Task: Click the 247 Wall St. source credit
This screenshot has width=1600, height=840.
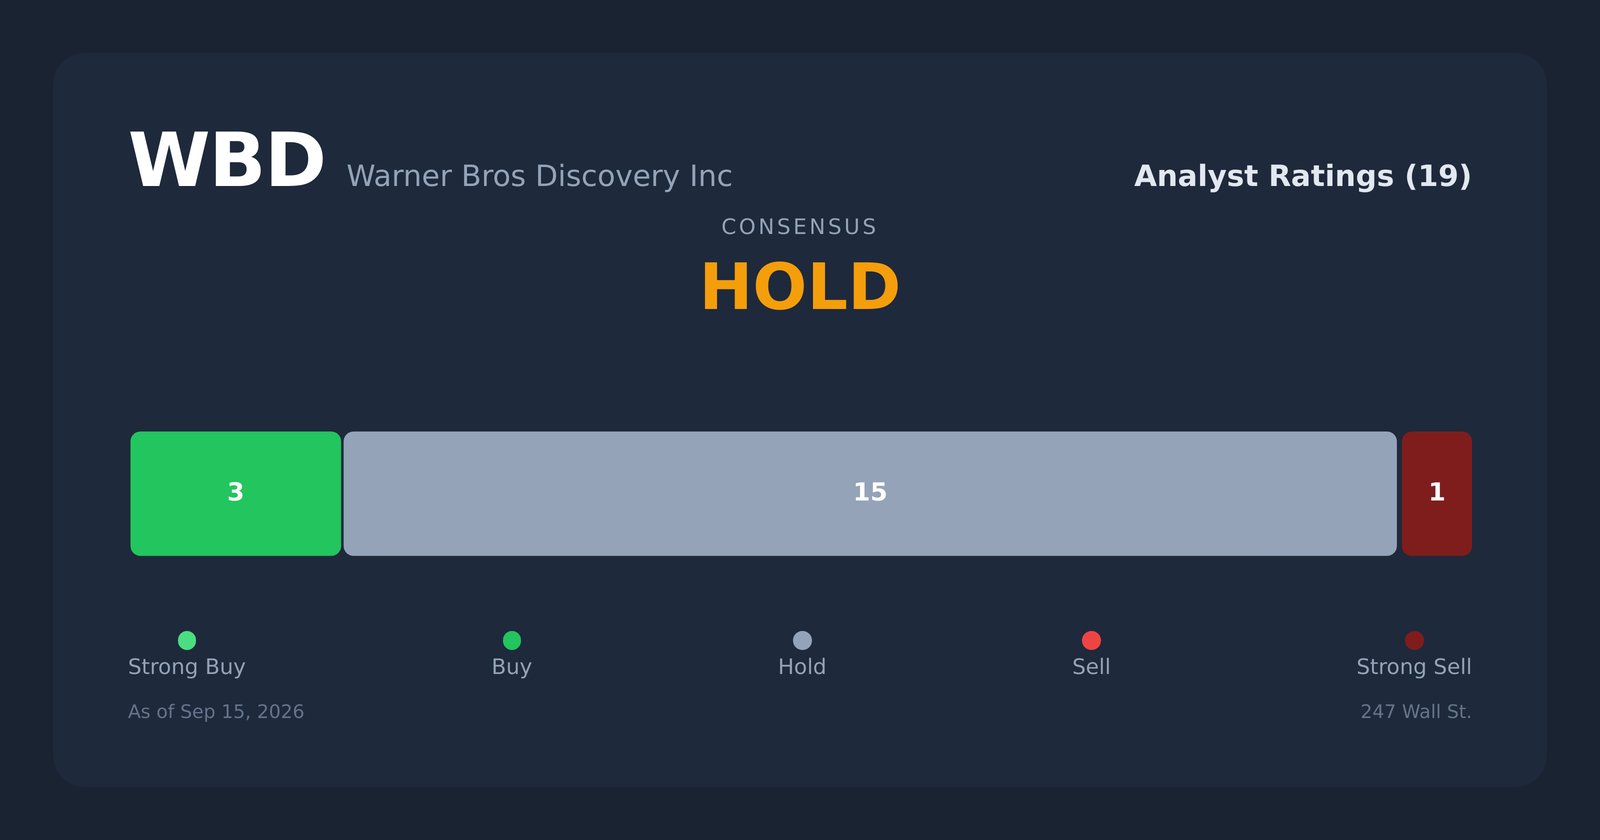Action: pyautogui.click(x=1416, y=712)
